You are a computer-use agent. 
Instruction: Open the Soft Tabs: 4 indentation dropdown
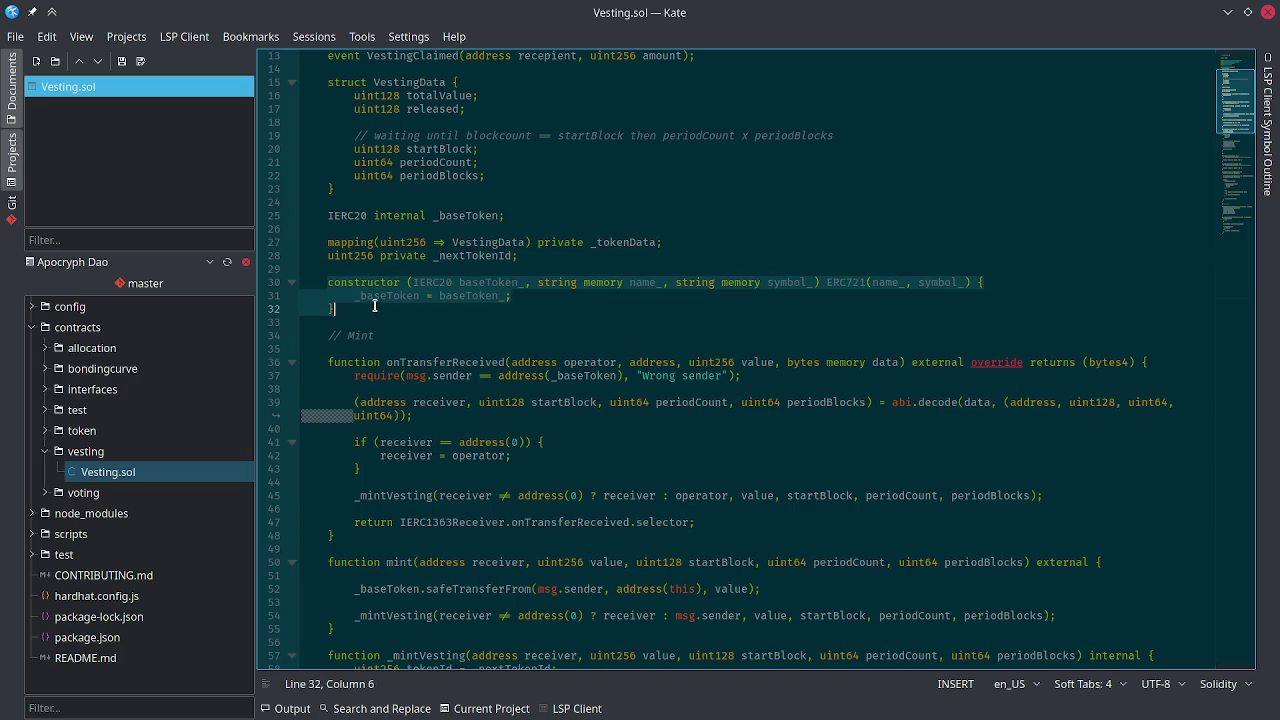(1090, 684)
